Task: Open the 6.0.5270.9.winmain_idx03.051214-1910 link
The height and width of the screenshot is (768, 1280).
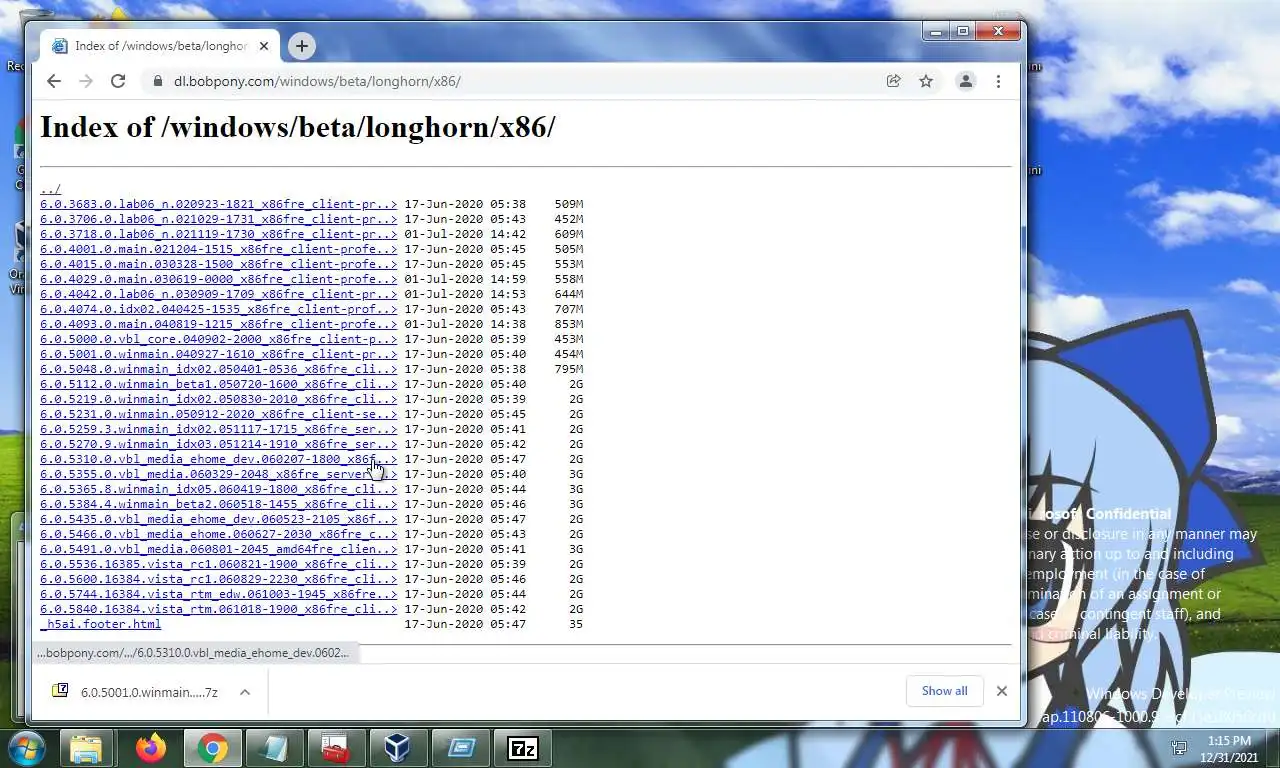Action: click(x=218, y=444)
